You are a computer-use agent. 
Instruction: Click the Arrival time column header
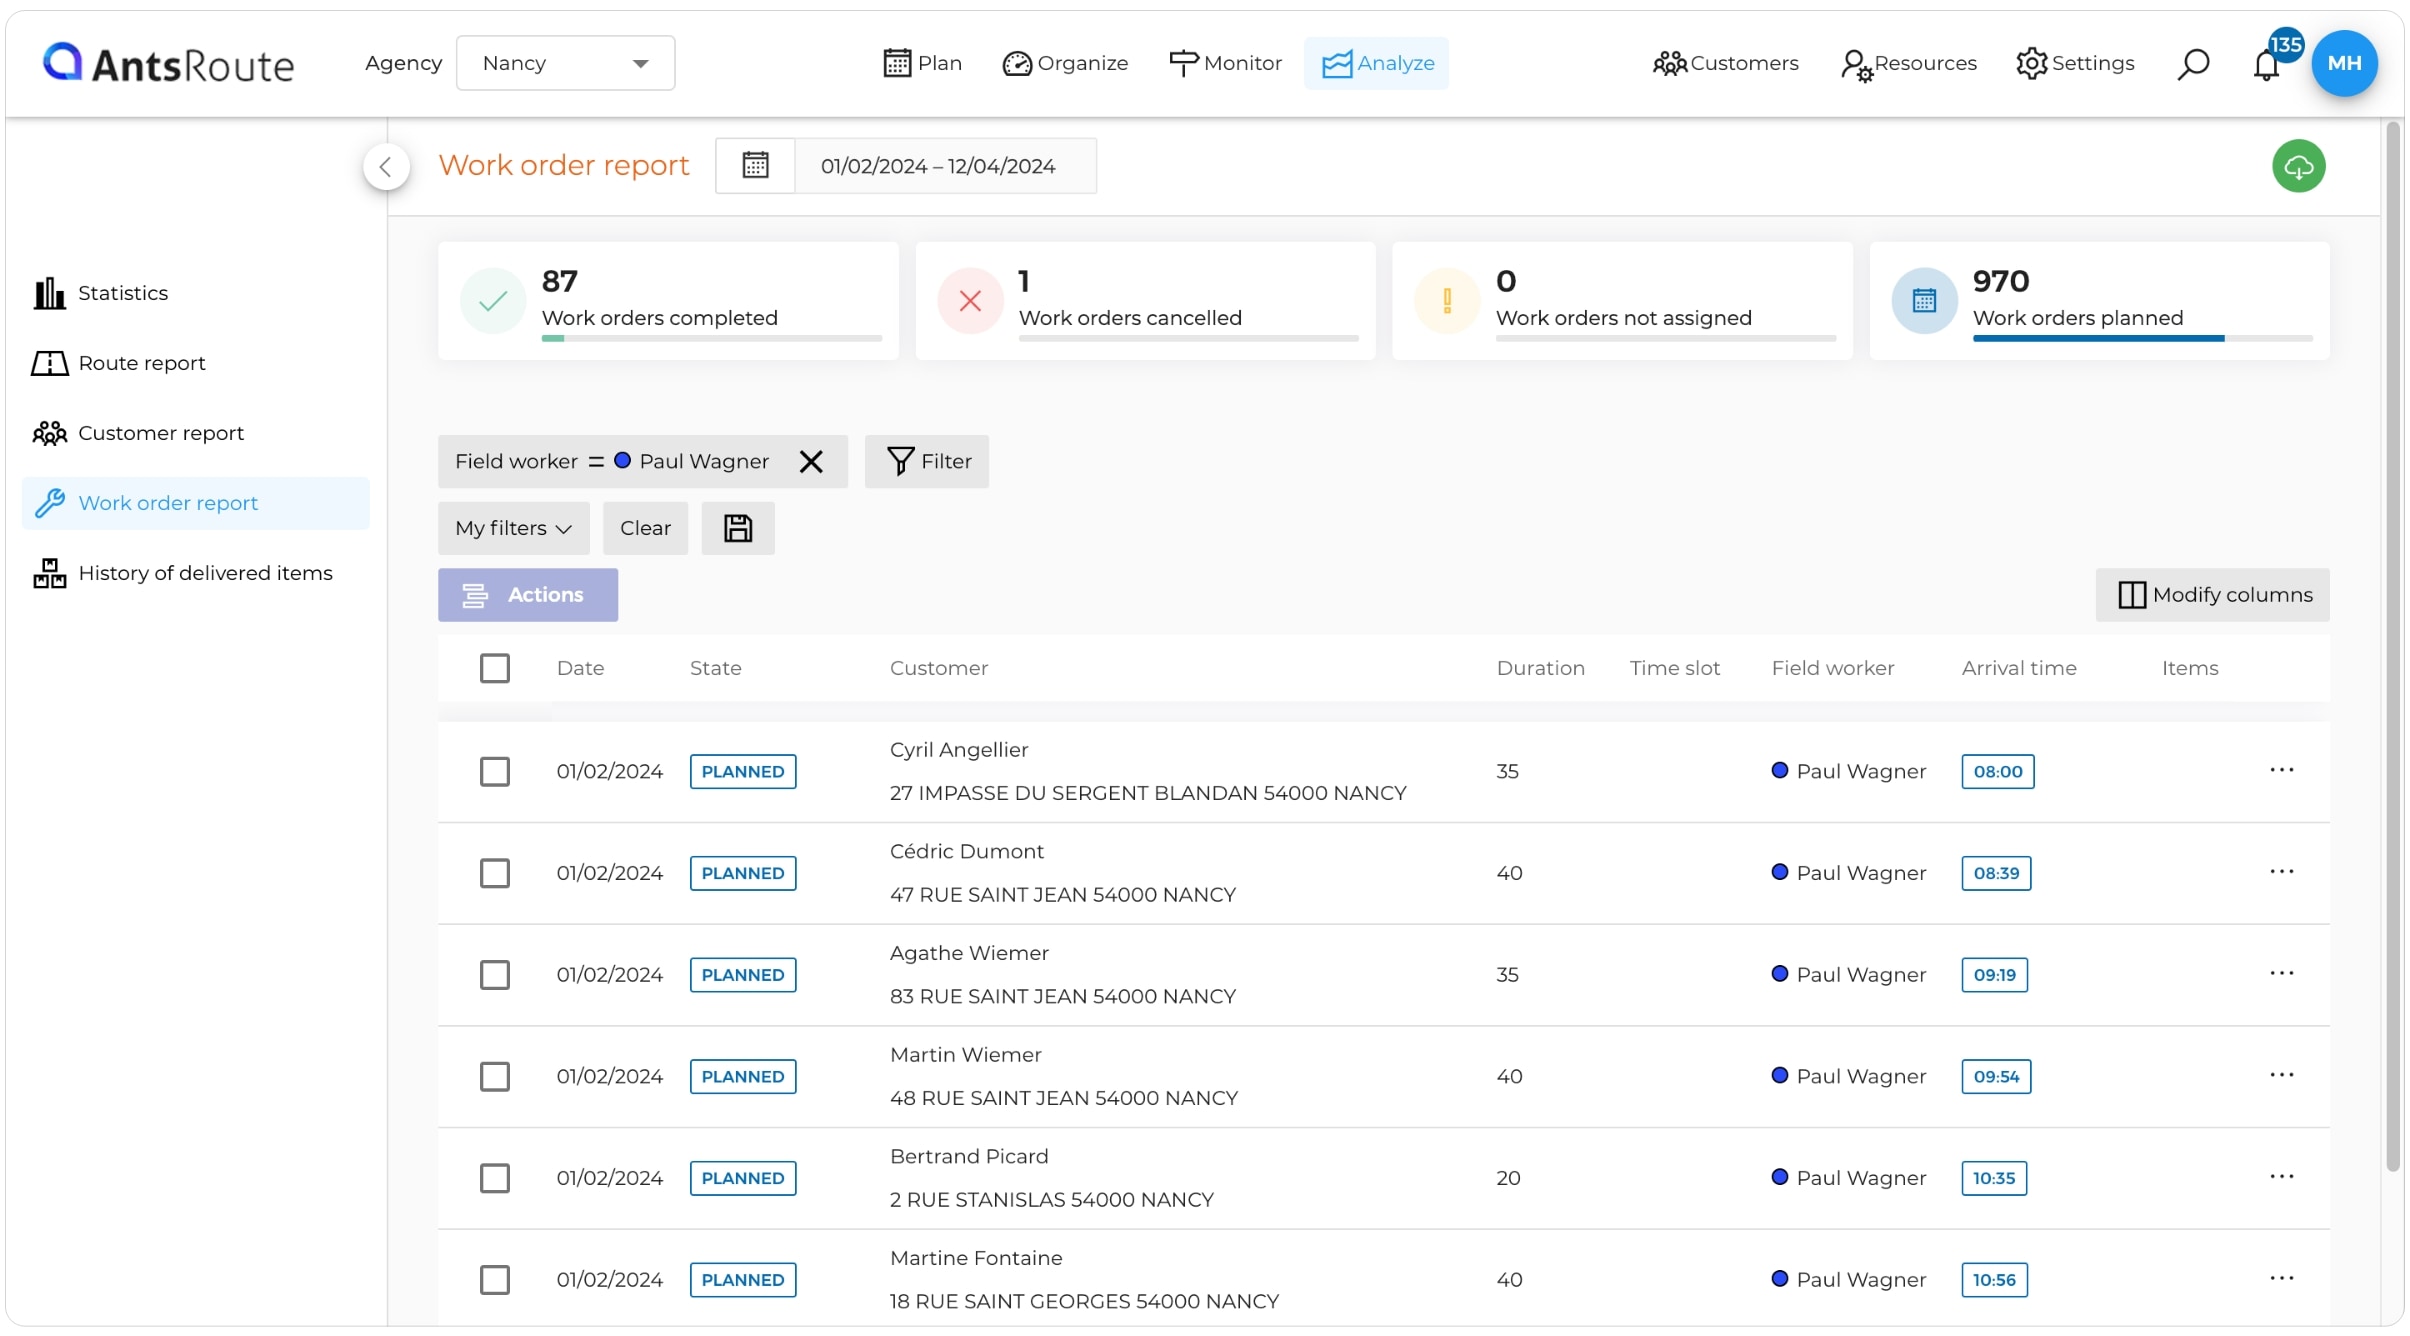(x=2018, y=668)
